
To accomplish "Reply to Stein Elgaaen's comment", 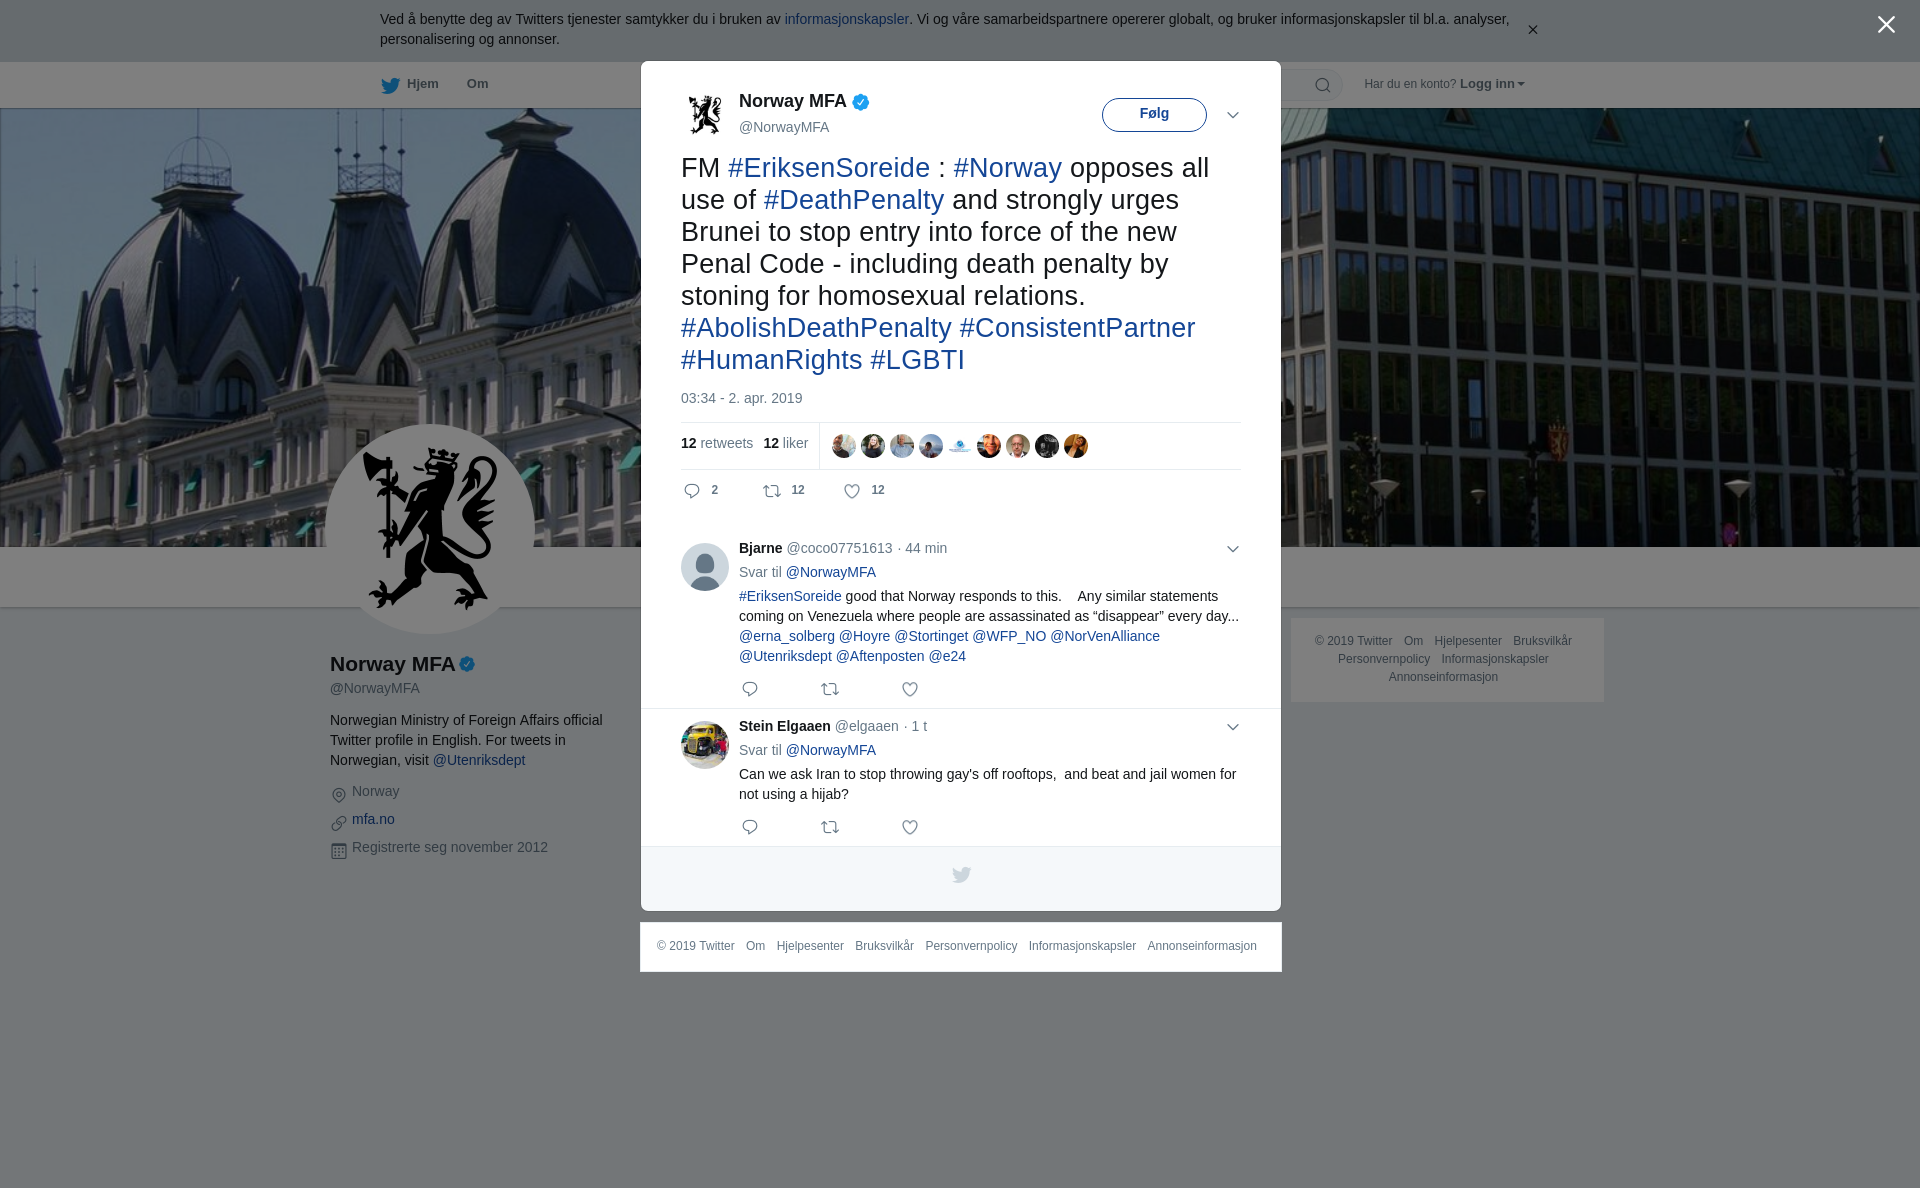I will pyautogui.click(x=750, y=827).
